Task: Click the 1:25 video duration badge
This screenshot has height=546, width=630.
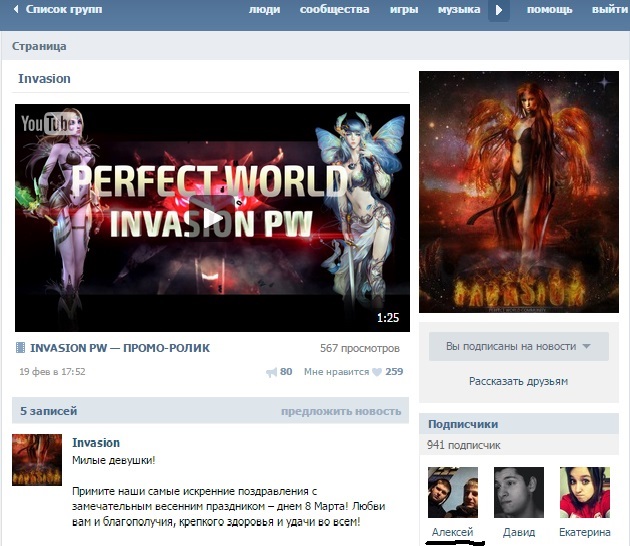Action: point(388,317)
